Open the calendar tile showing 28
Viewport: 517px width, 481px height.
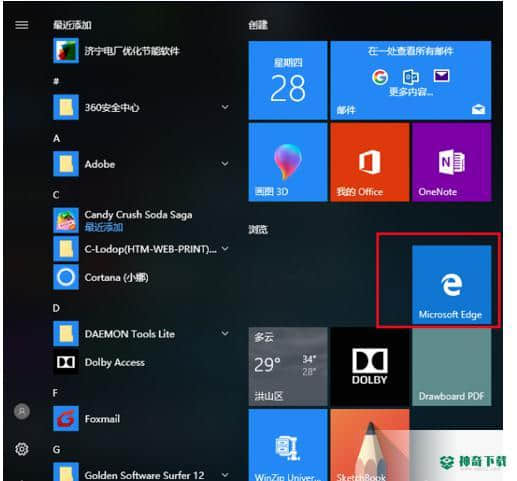288,80
